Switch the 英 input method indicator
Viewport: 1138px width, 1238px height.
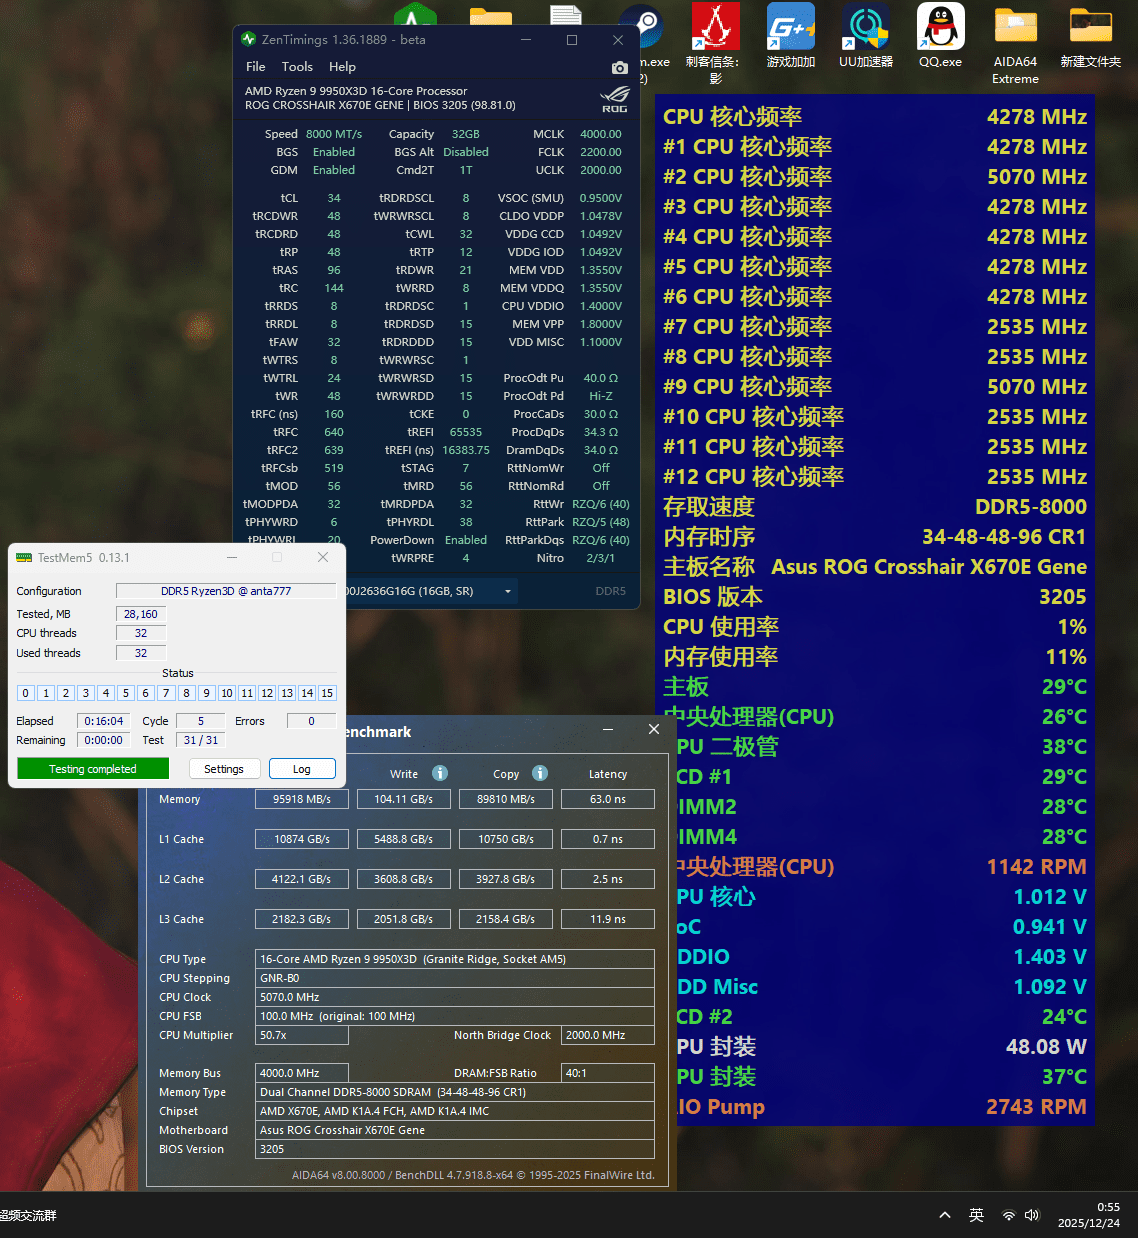[x=976, y=1215]
